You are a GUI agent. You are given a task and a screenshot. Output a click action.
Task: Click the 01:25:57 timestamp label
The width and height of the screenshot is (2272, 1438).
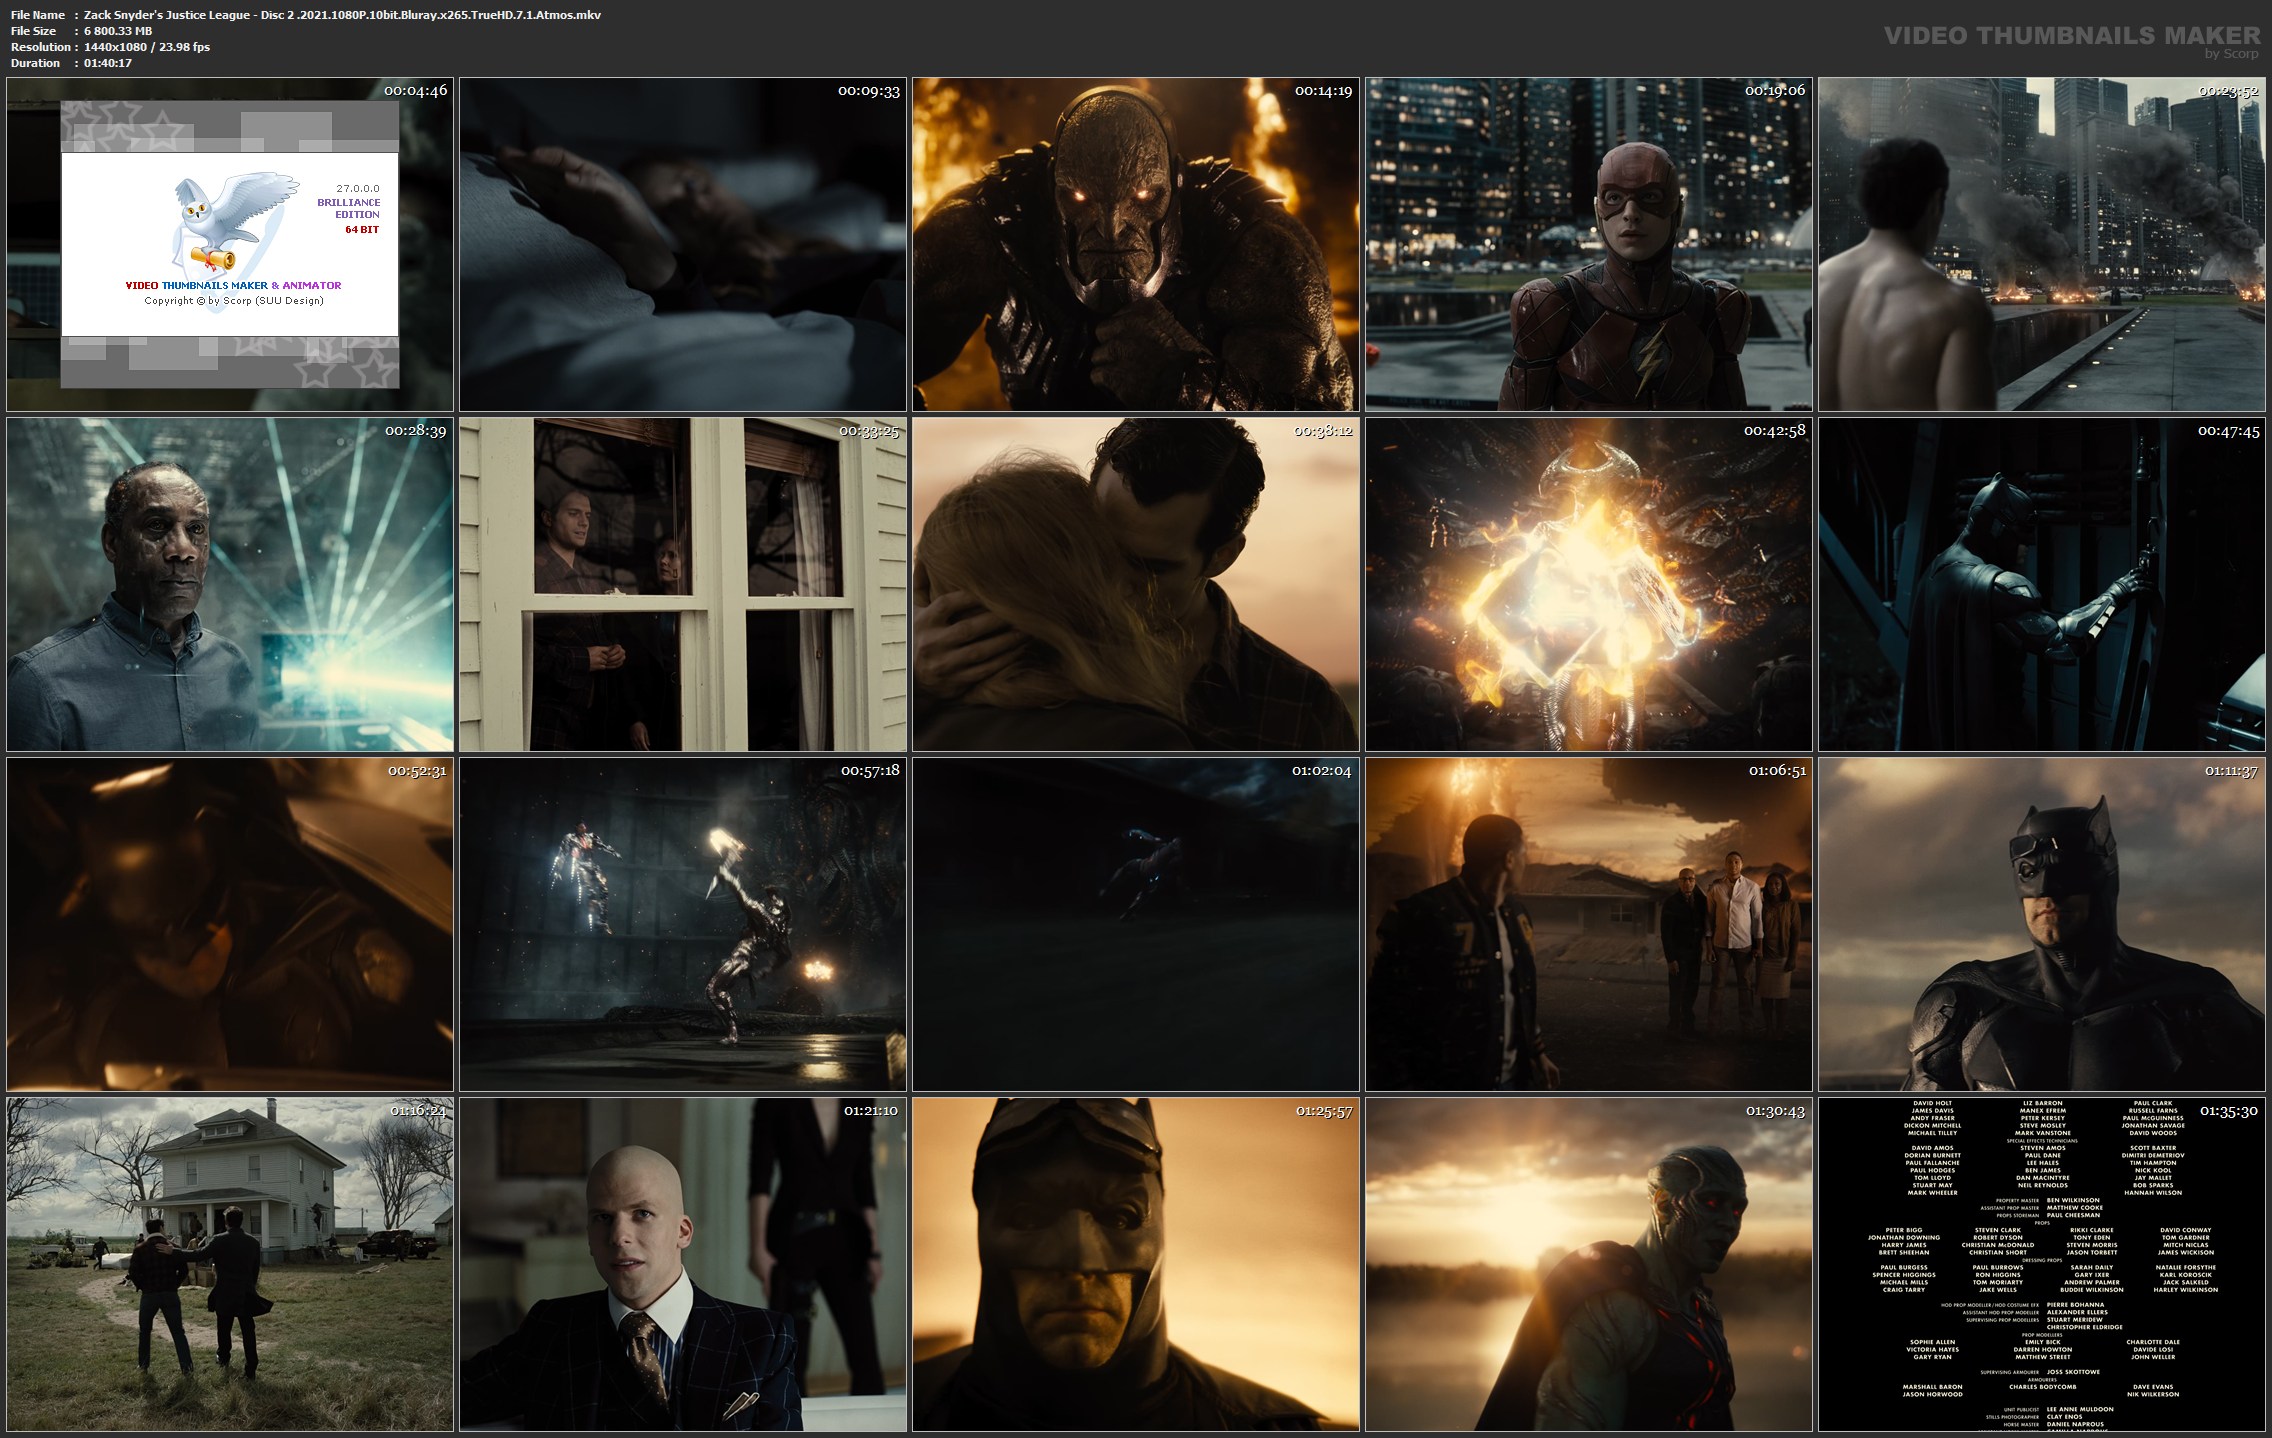pos(1323,1111)
